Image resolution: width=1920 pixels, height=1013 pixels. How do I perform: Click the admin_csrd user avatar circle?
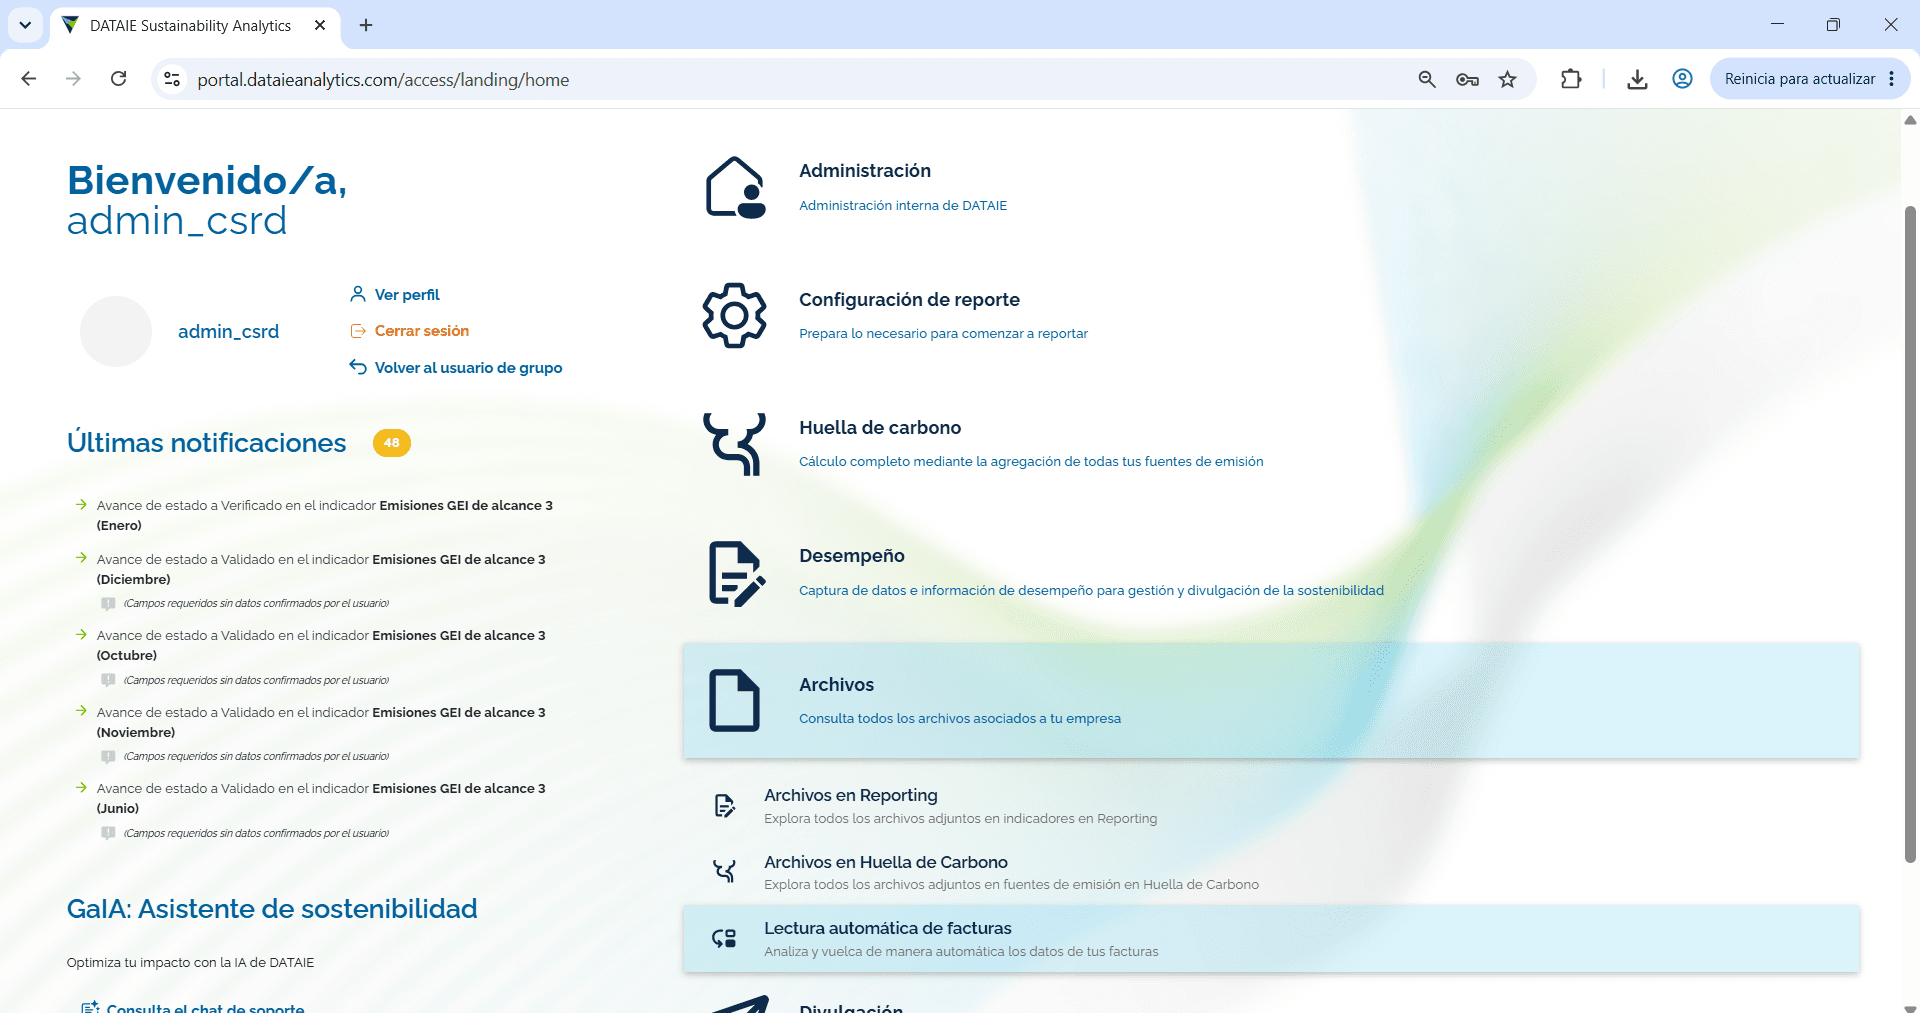click(x=116, y=331)
